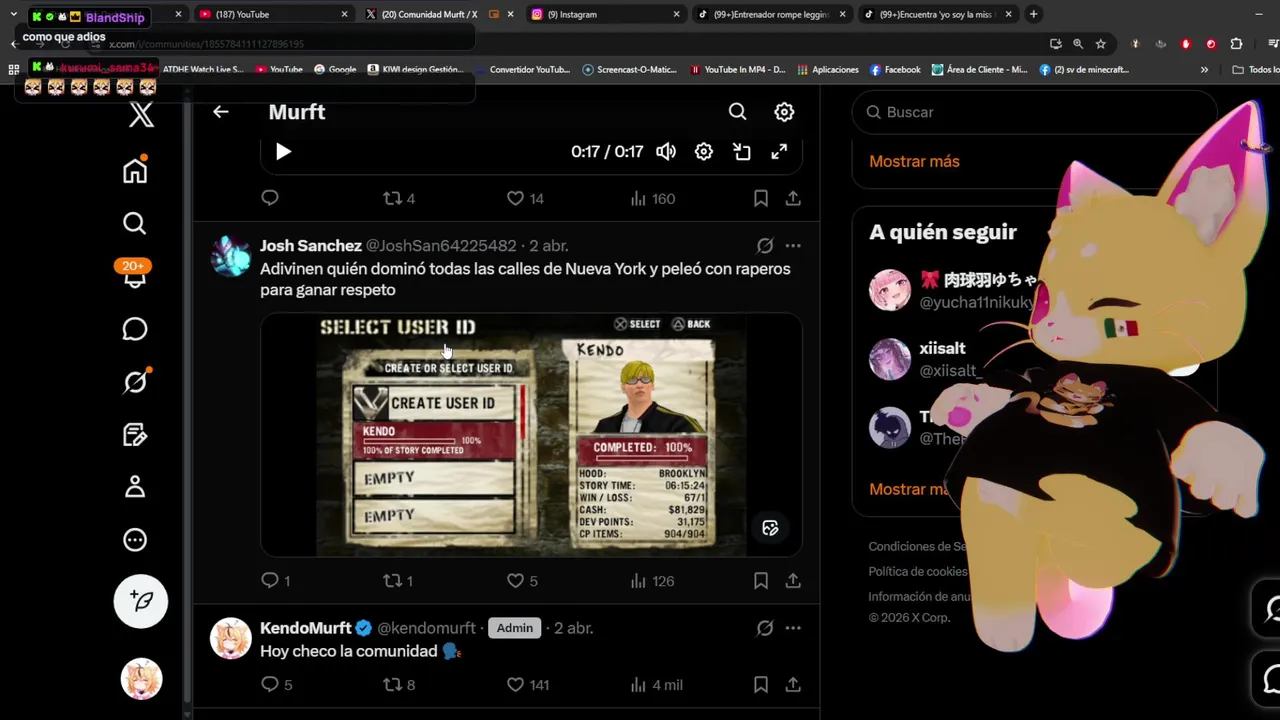Open KendoMurft's avatar
The height and width of the screenshot is (720, 1280).
231,638
